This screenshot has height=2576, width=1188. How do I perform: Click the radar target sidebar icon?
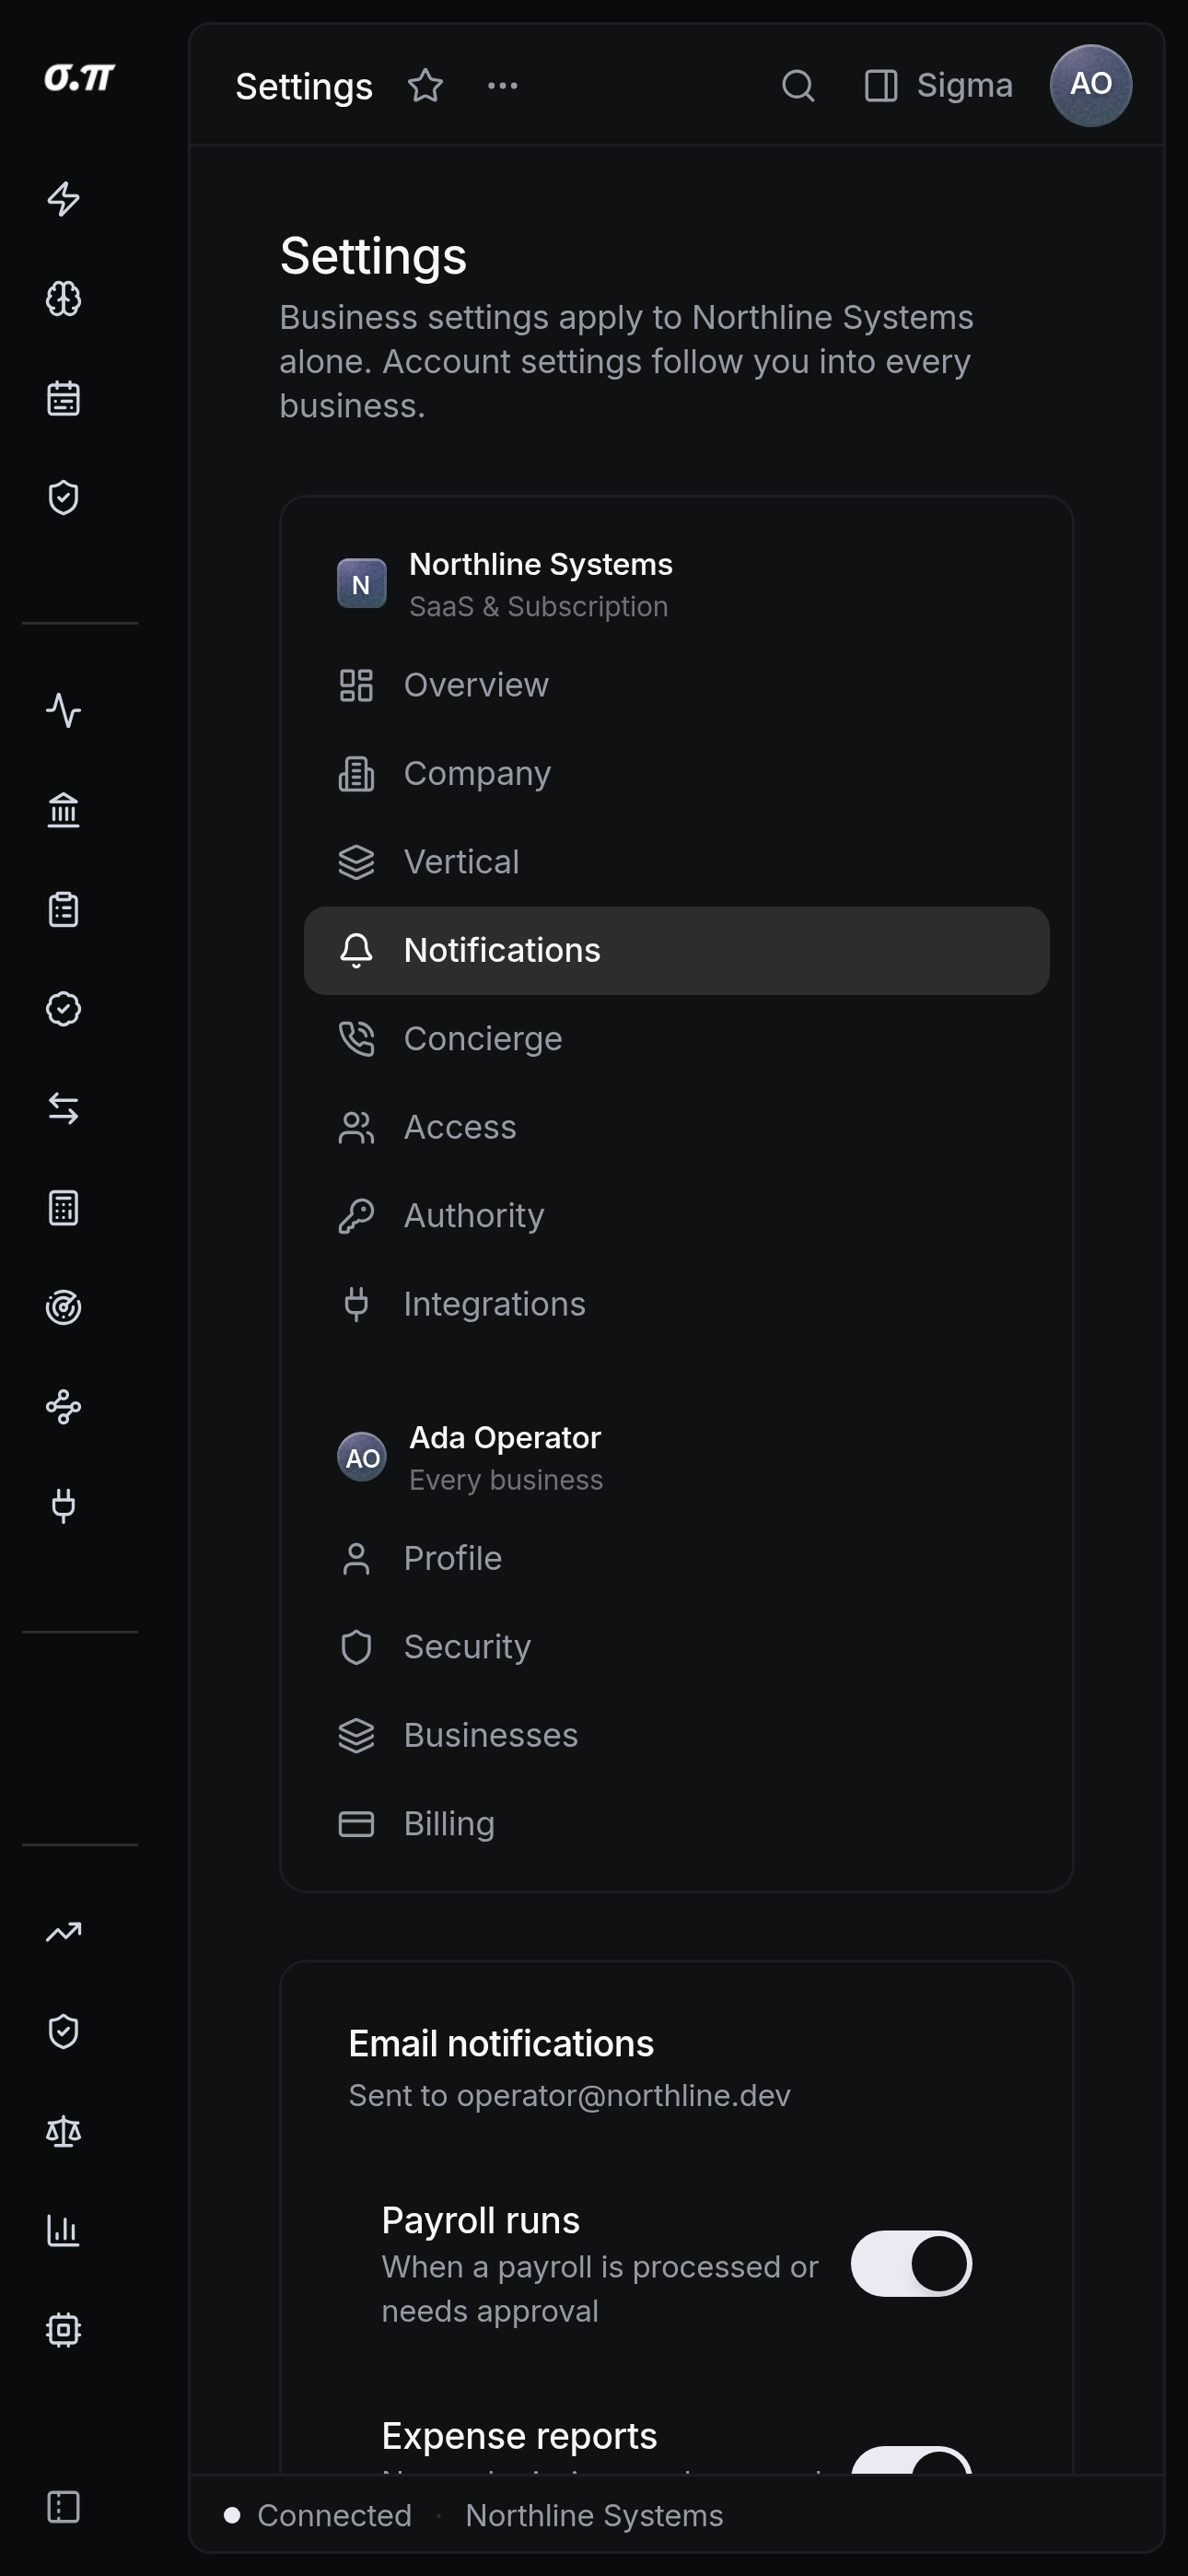pos(63,1308)
